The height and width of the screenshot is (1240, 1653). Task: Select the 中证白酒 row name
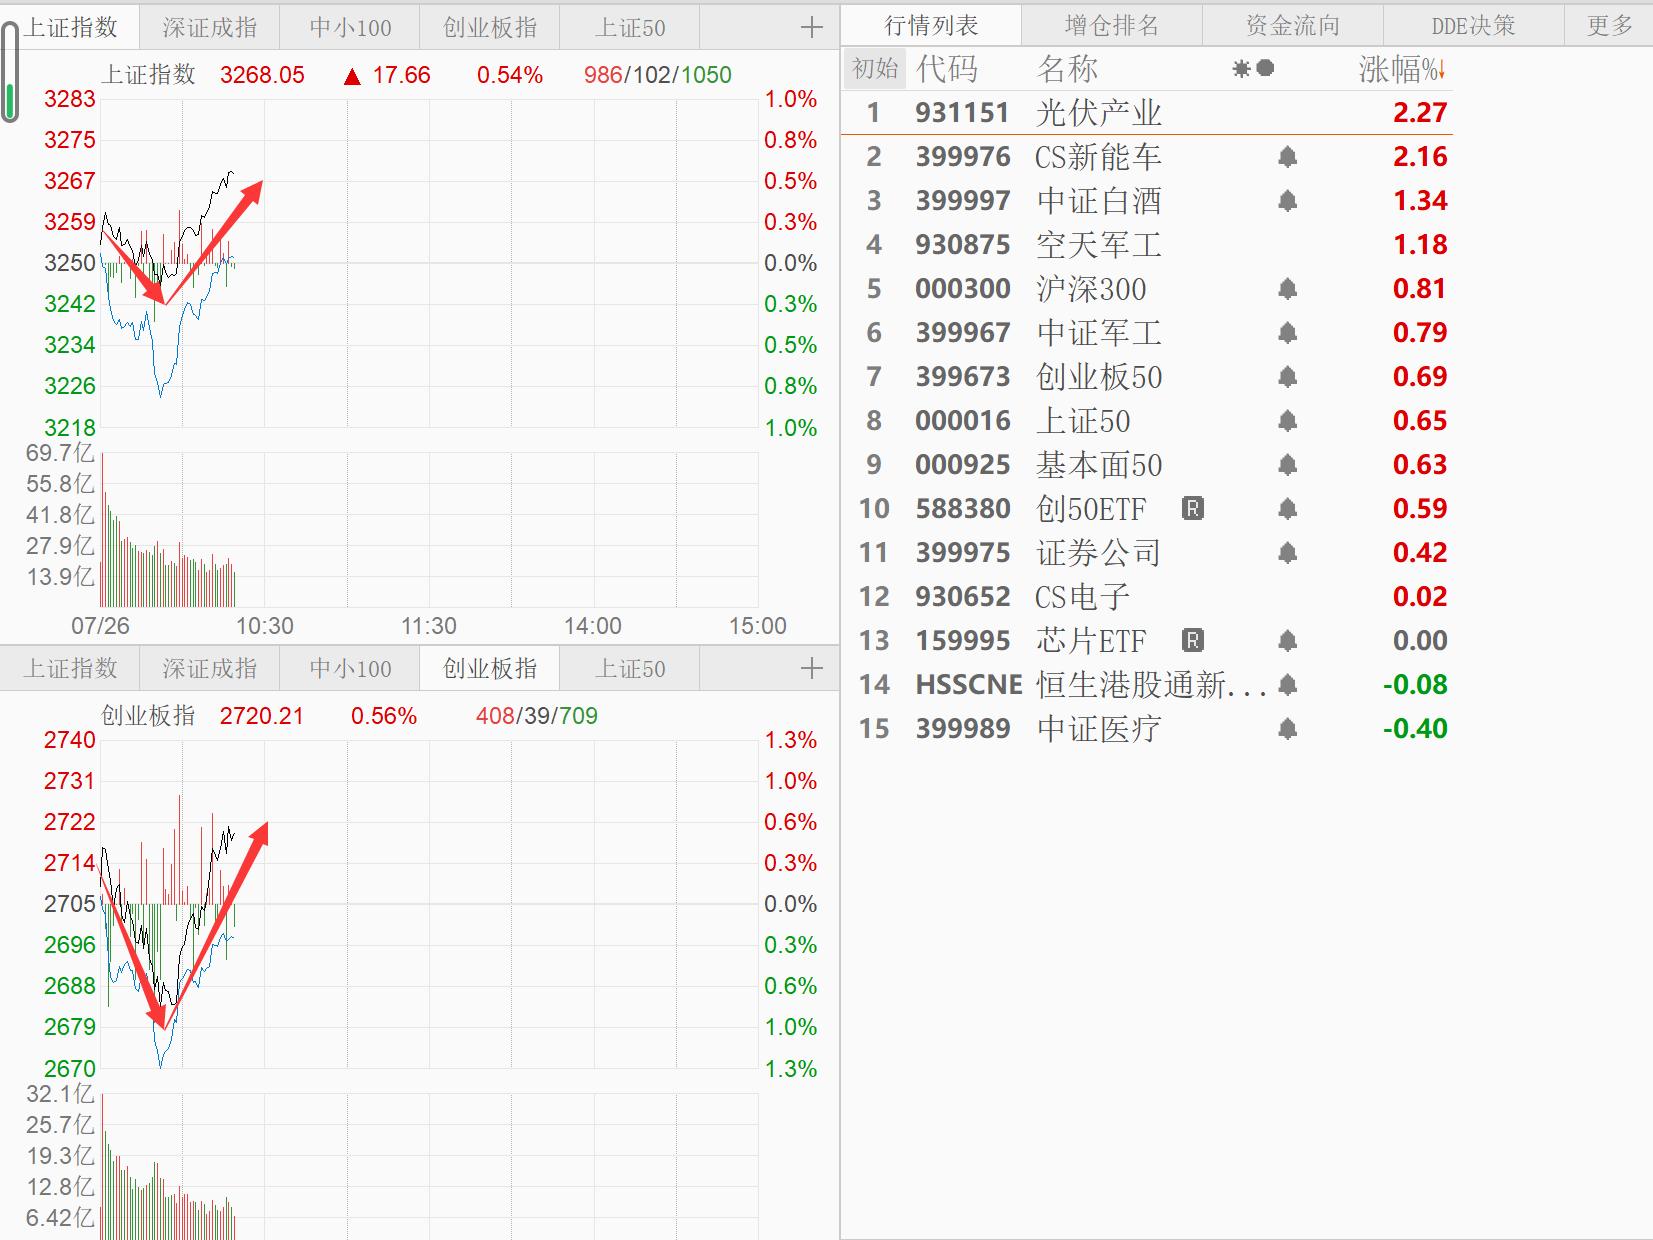1098,201
